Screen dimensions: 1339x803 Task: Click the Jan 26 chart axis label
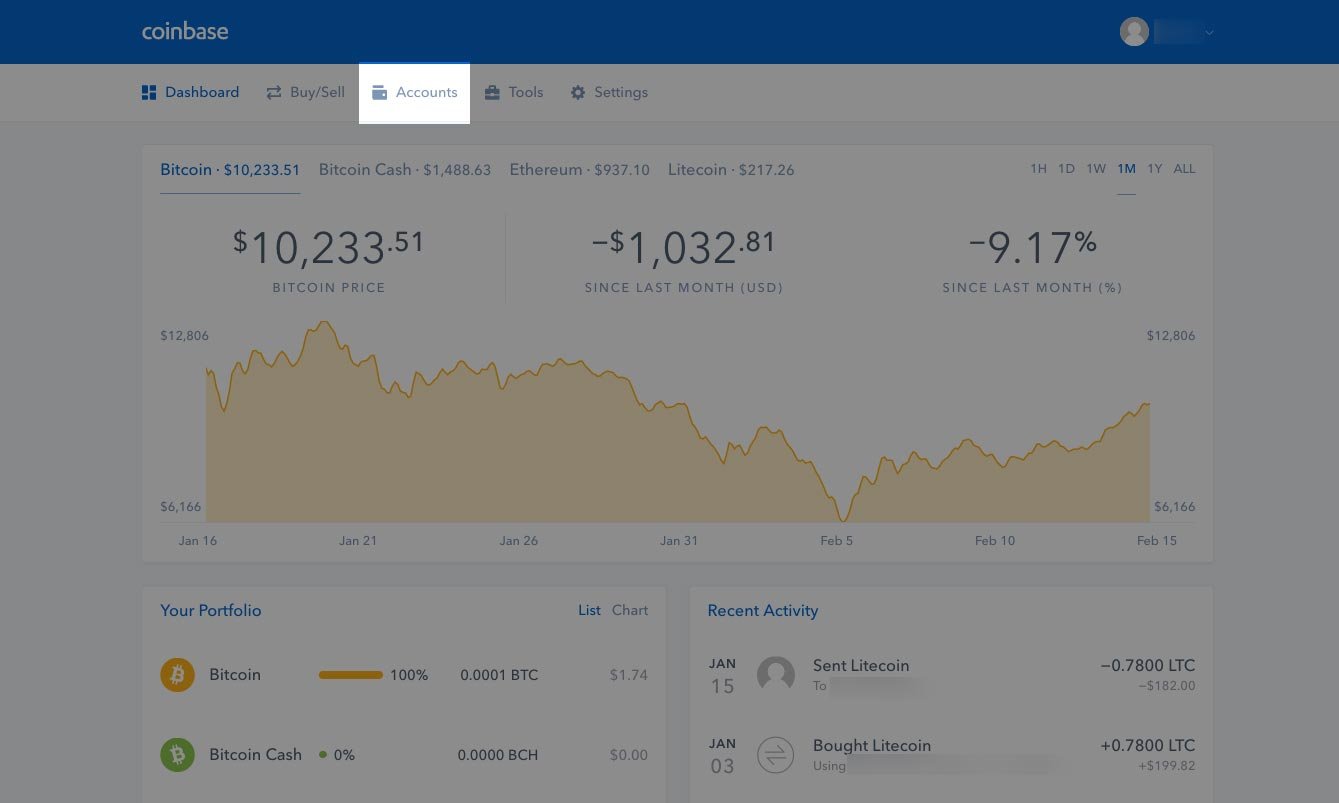[519, 540]
